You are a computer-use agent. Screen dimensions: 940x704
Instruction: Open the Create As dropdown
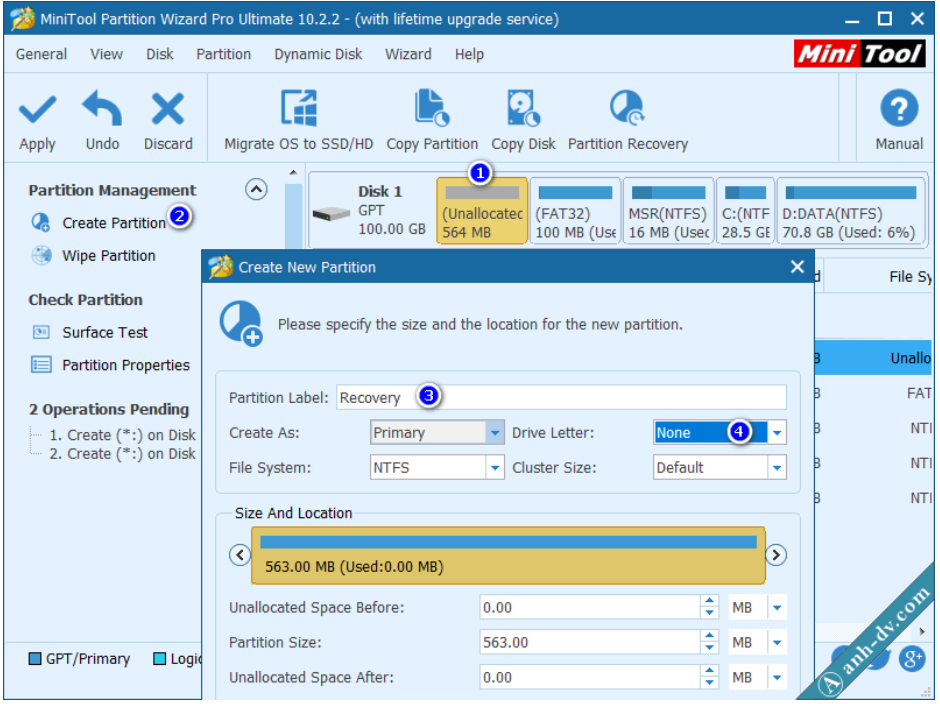[x=495, y=432]
